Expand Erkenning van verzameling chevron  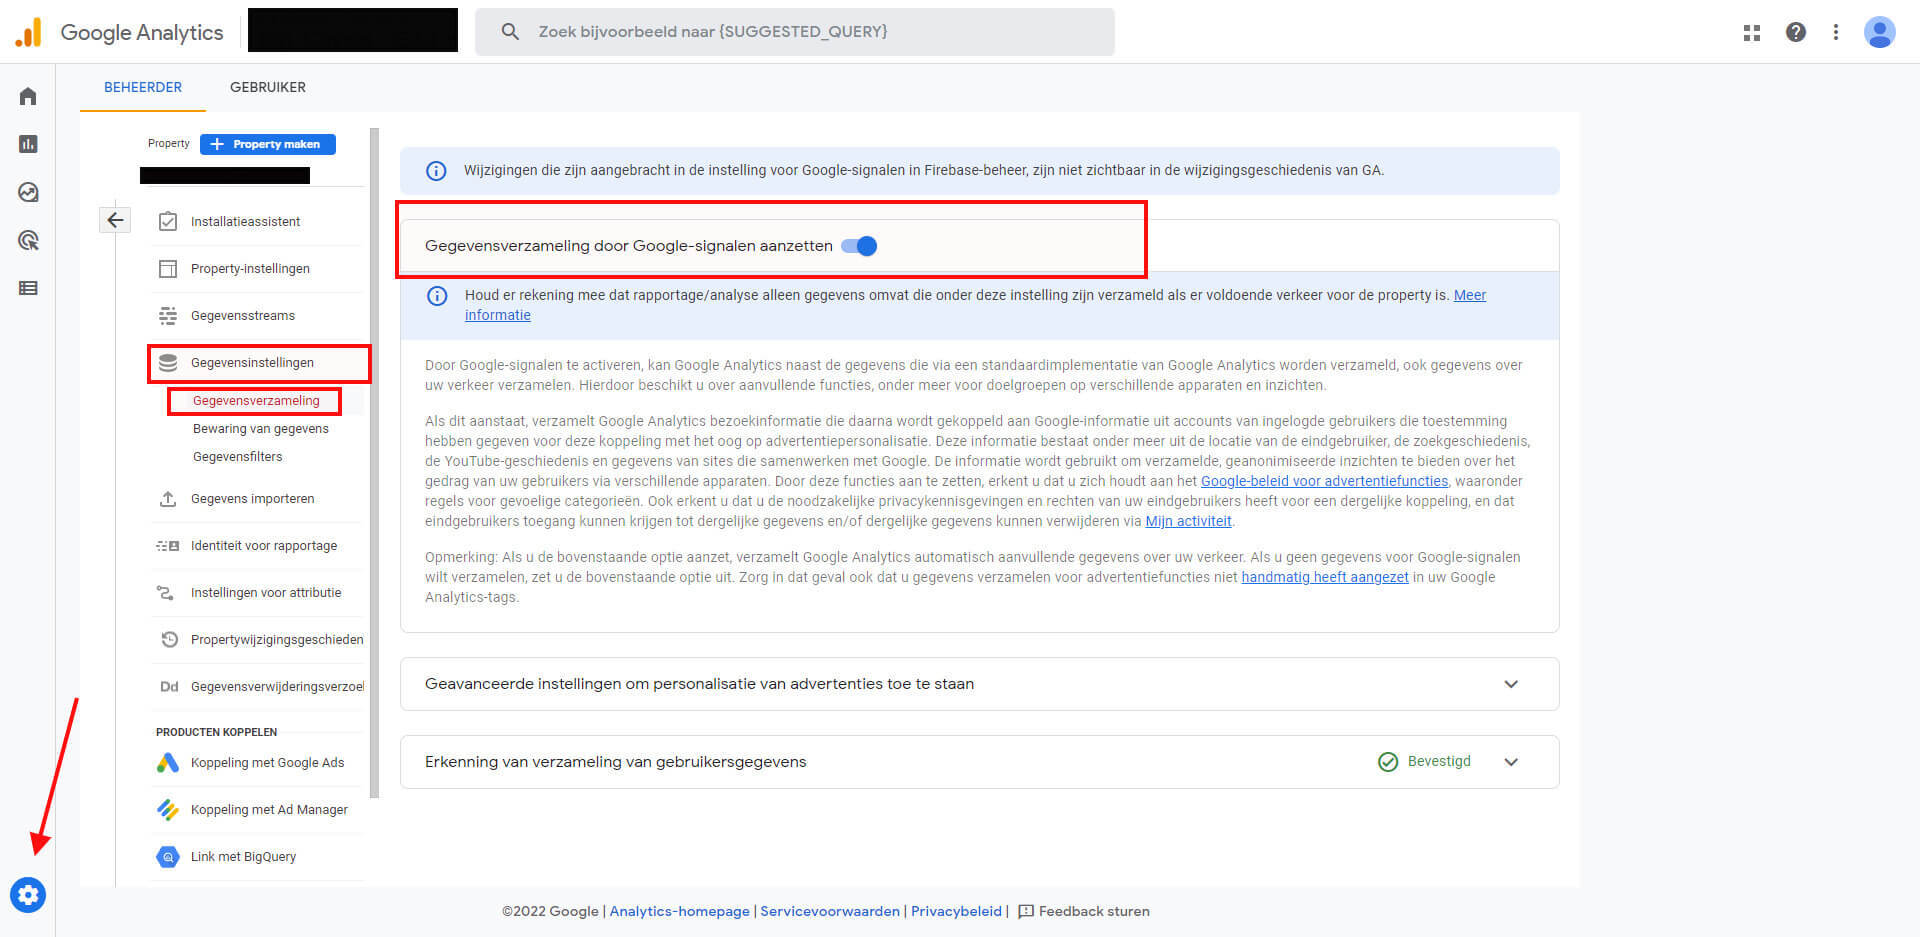pyautogui.click(x=1511, y=762)
